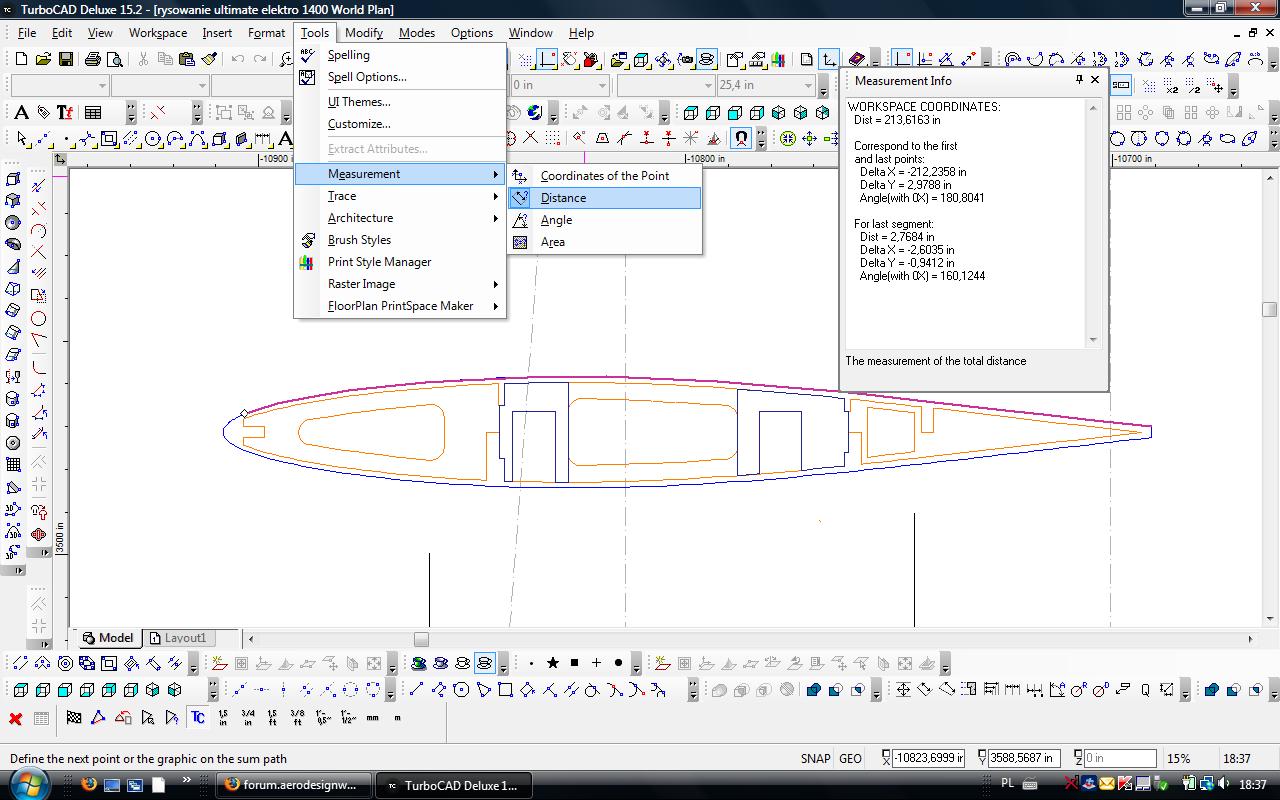Open the Insert Table tool icon
This screenshot has height=800, width=1280.
[93, 112]
